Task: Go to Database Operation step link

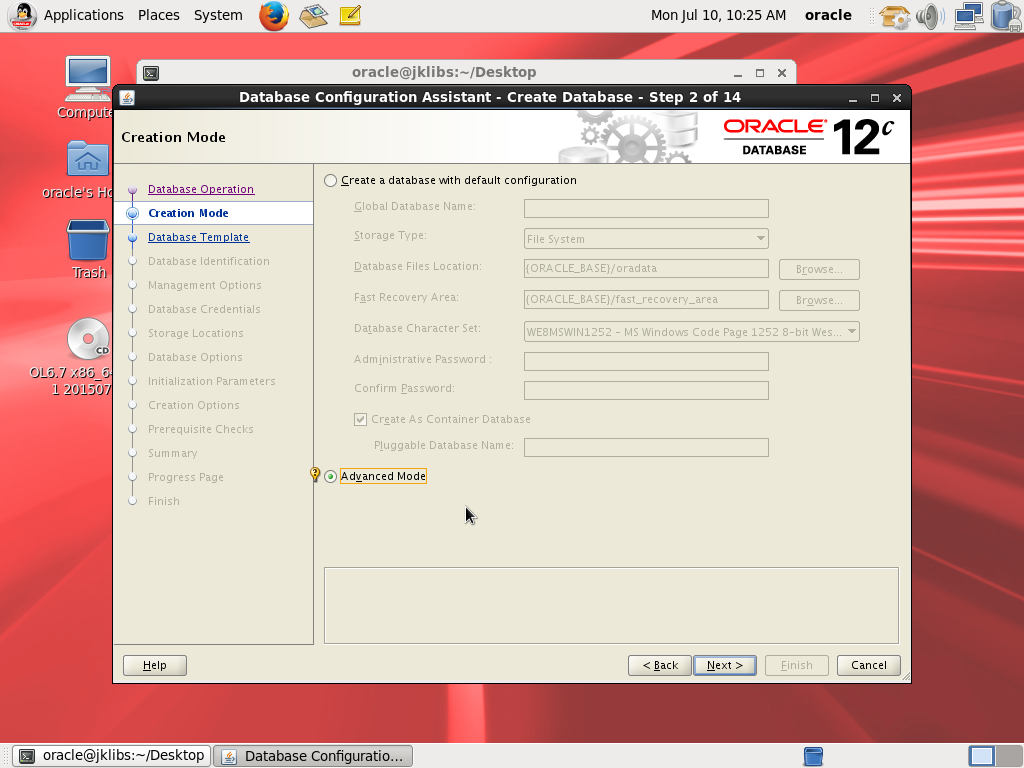Action: pyautogui.click(x=201, y=189)
